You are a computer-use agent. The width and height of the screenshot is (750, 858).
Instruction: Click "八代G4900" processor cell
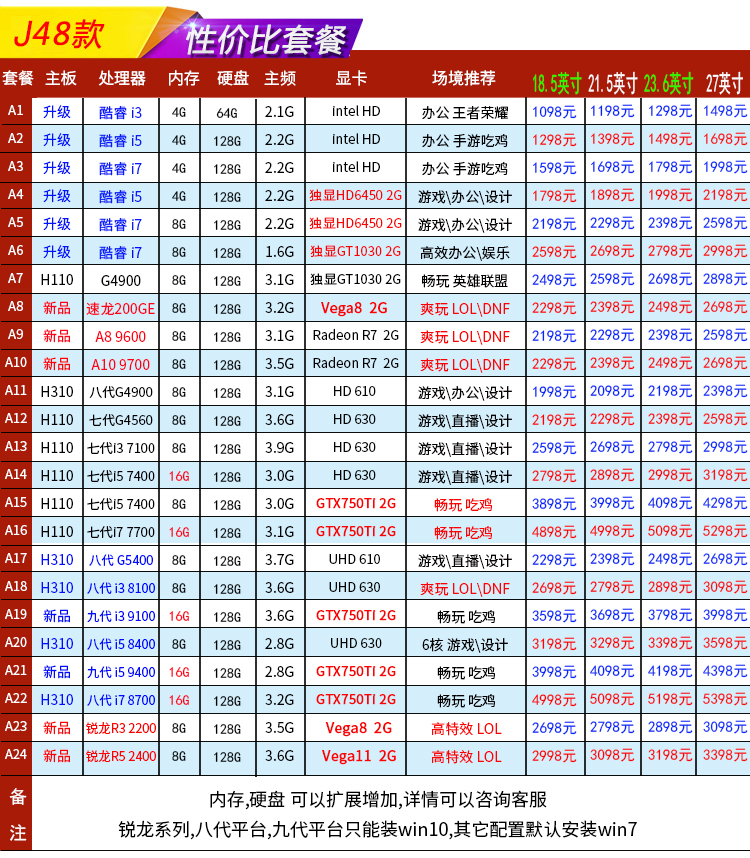(121, 392)
